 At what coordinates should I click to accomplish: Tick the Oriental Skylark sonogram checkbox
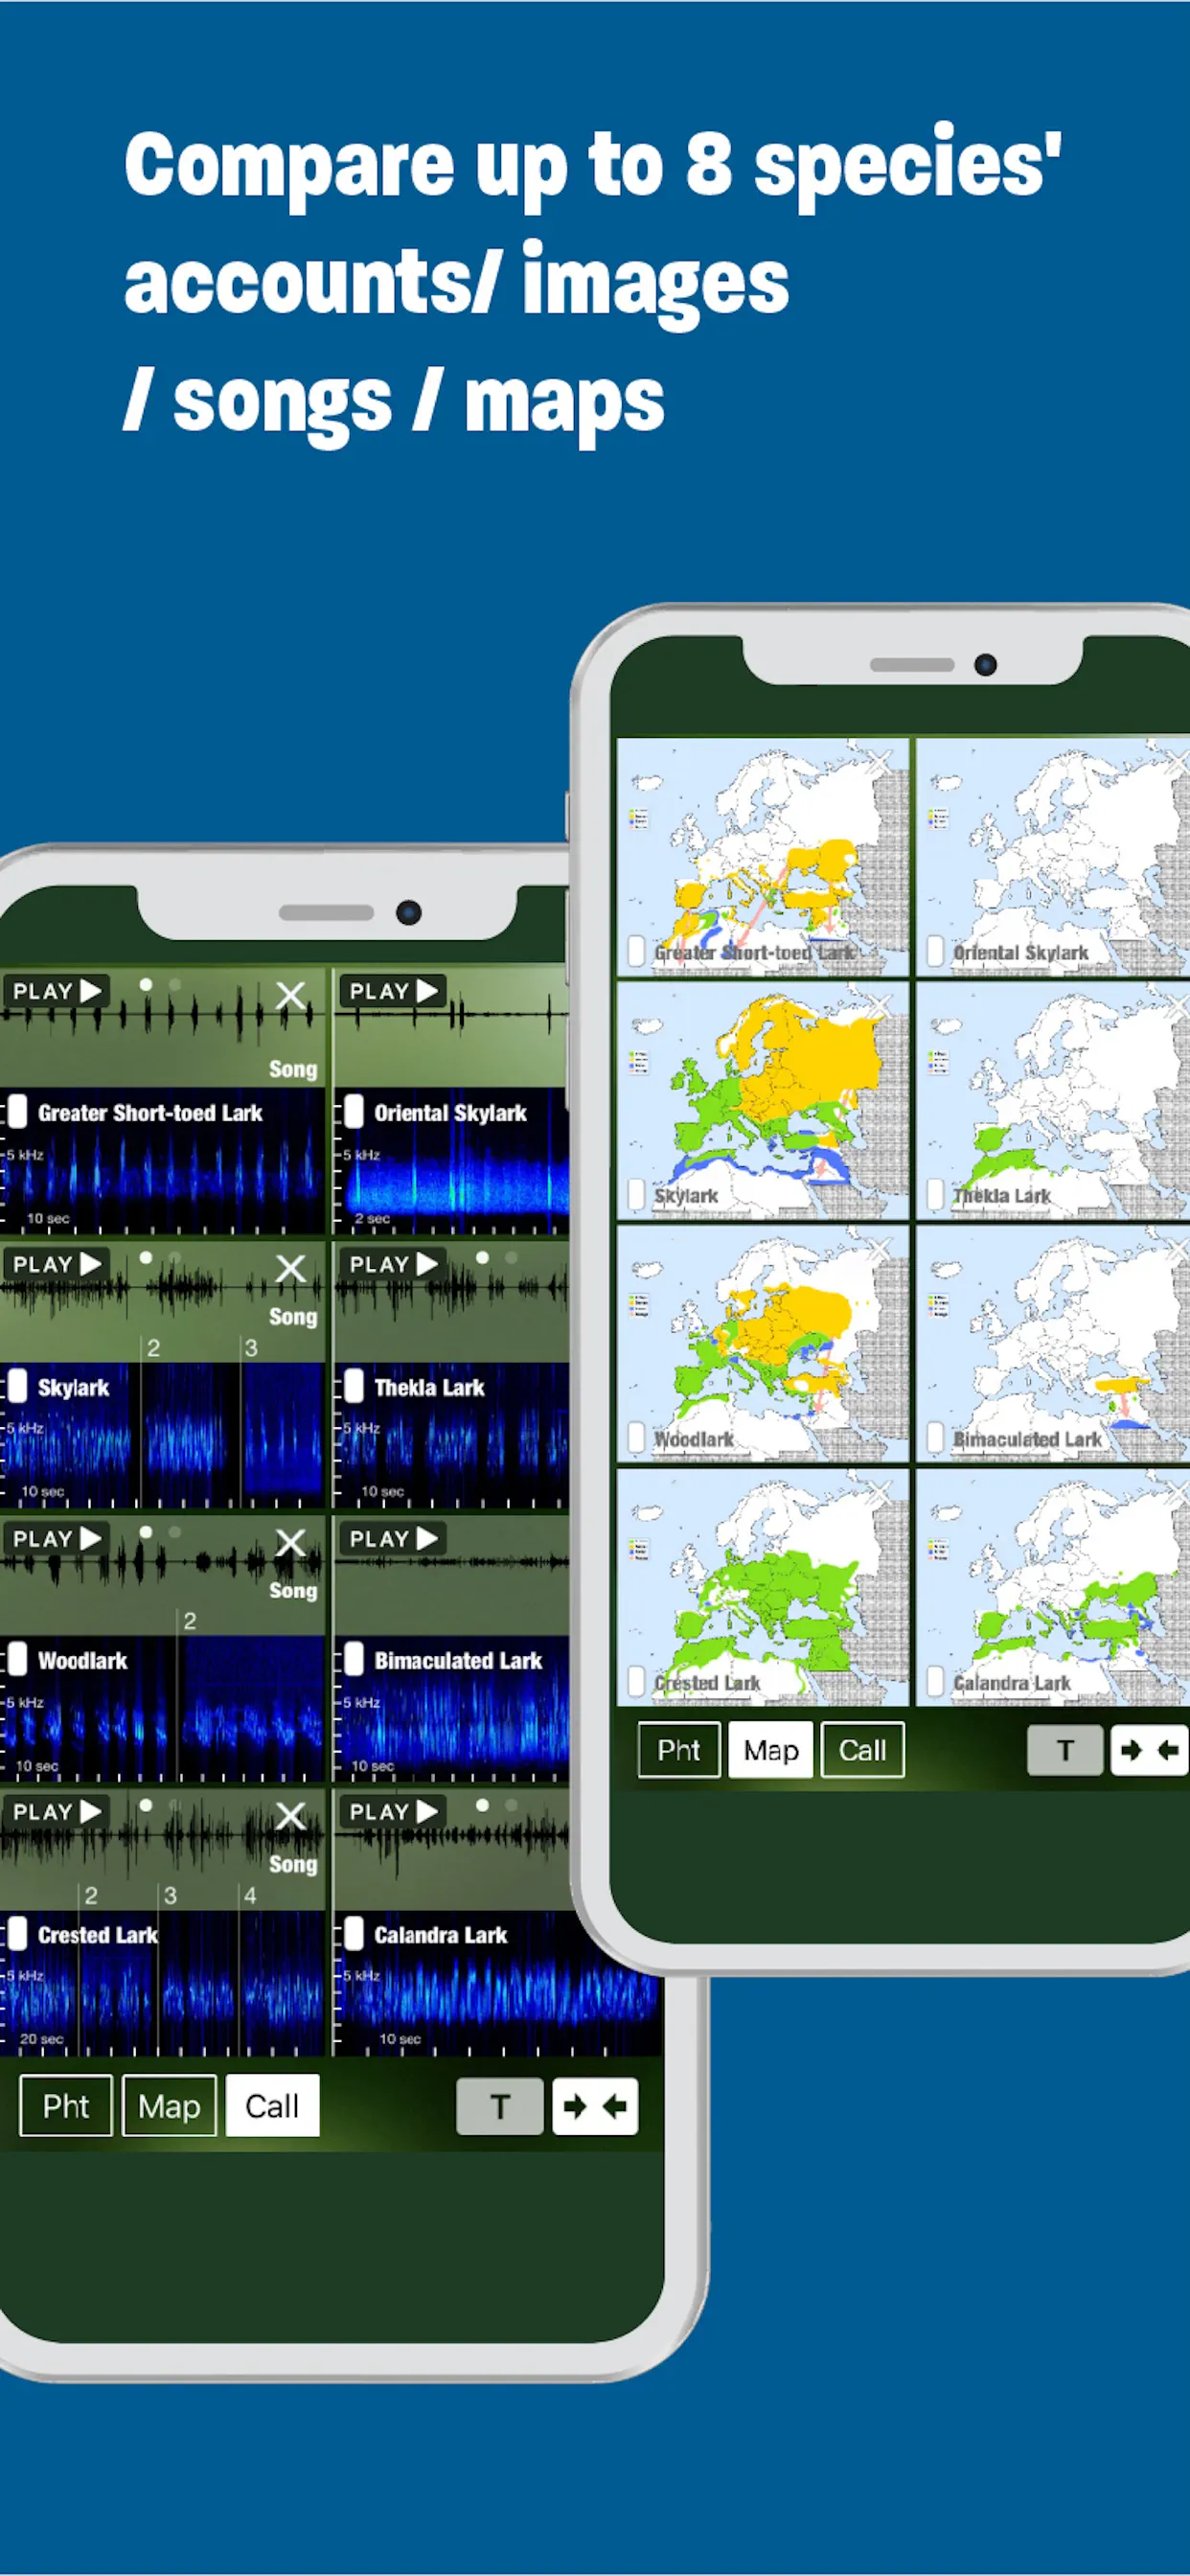tap(353, 1112)
